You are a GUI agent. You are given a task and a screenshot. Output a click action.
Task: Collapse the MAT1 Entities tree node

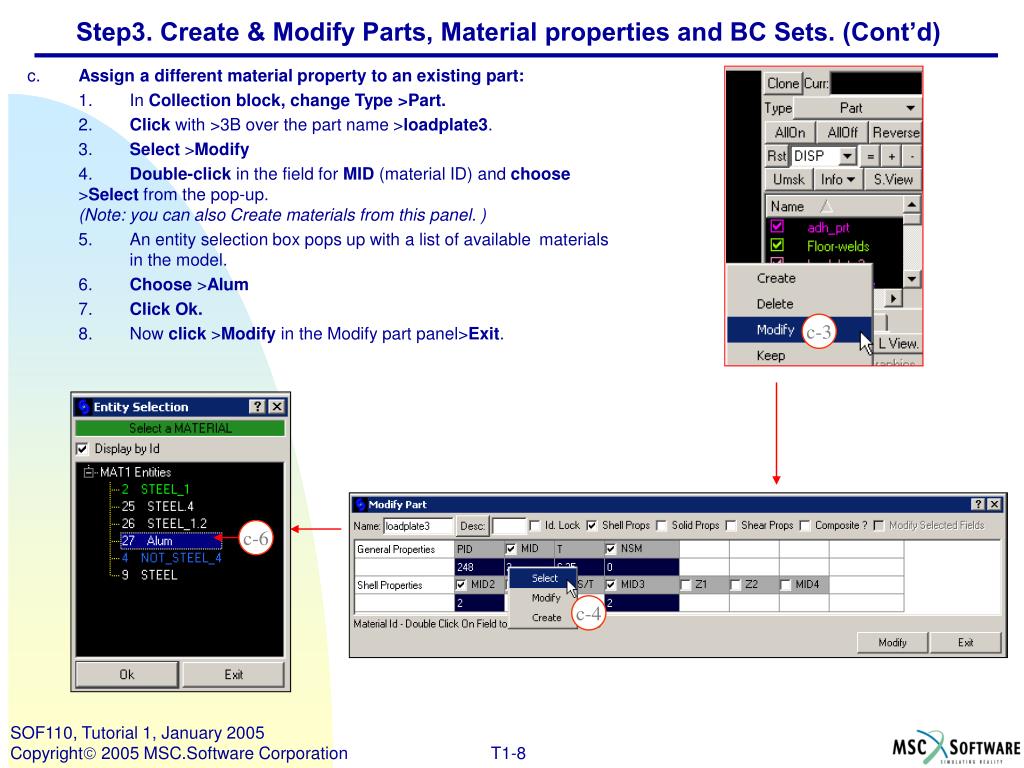click(88, 472)
